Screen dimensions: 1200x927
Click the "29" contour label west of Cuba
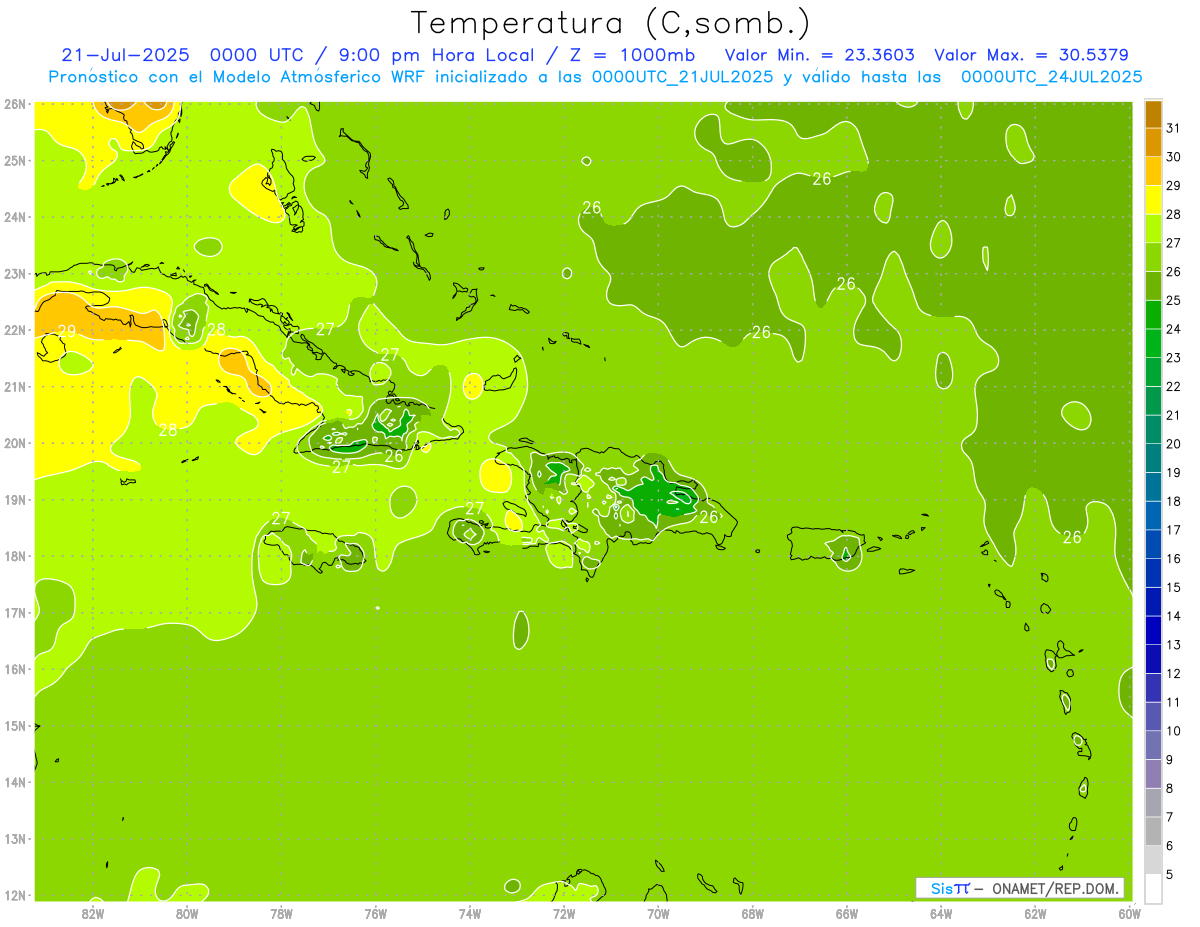point(67,331)
